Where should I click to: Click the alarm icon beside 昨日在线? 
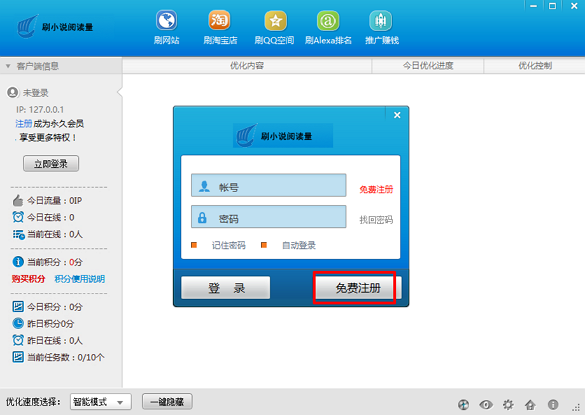tap(18, 340)
